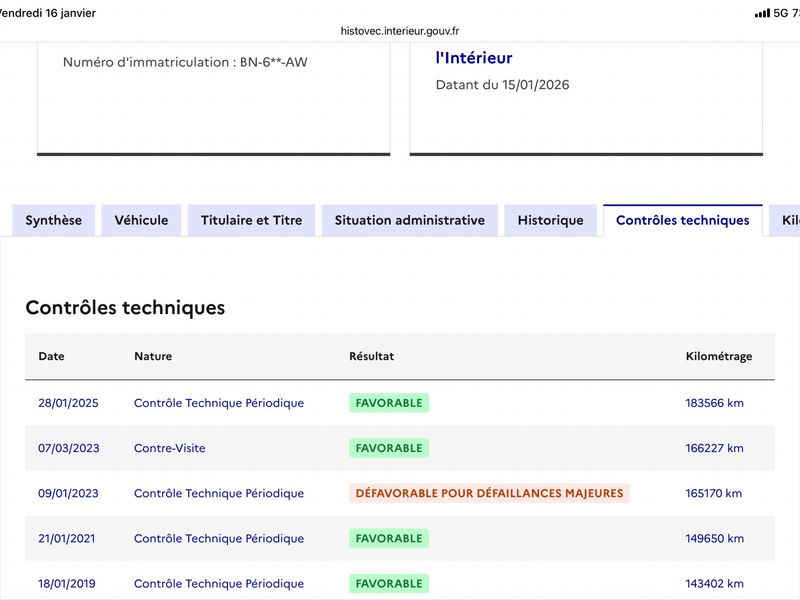The width and height of the screenshot is (800, 600).
Task: Tap the 143402 km mileage value
Action: coord(714,583)
